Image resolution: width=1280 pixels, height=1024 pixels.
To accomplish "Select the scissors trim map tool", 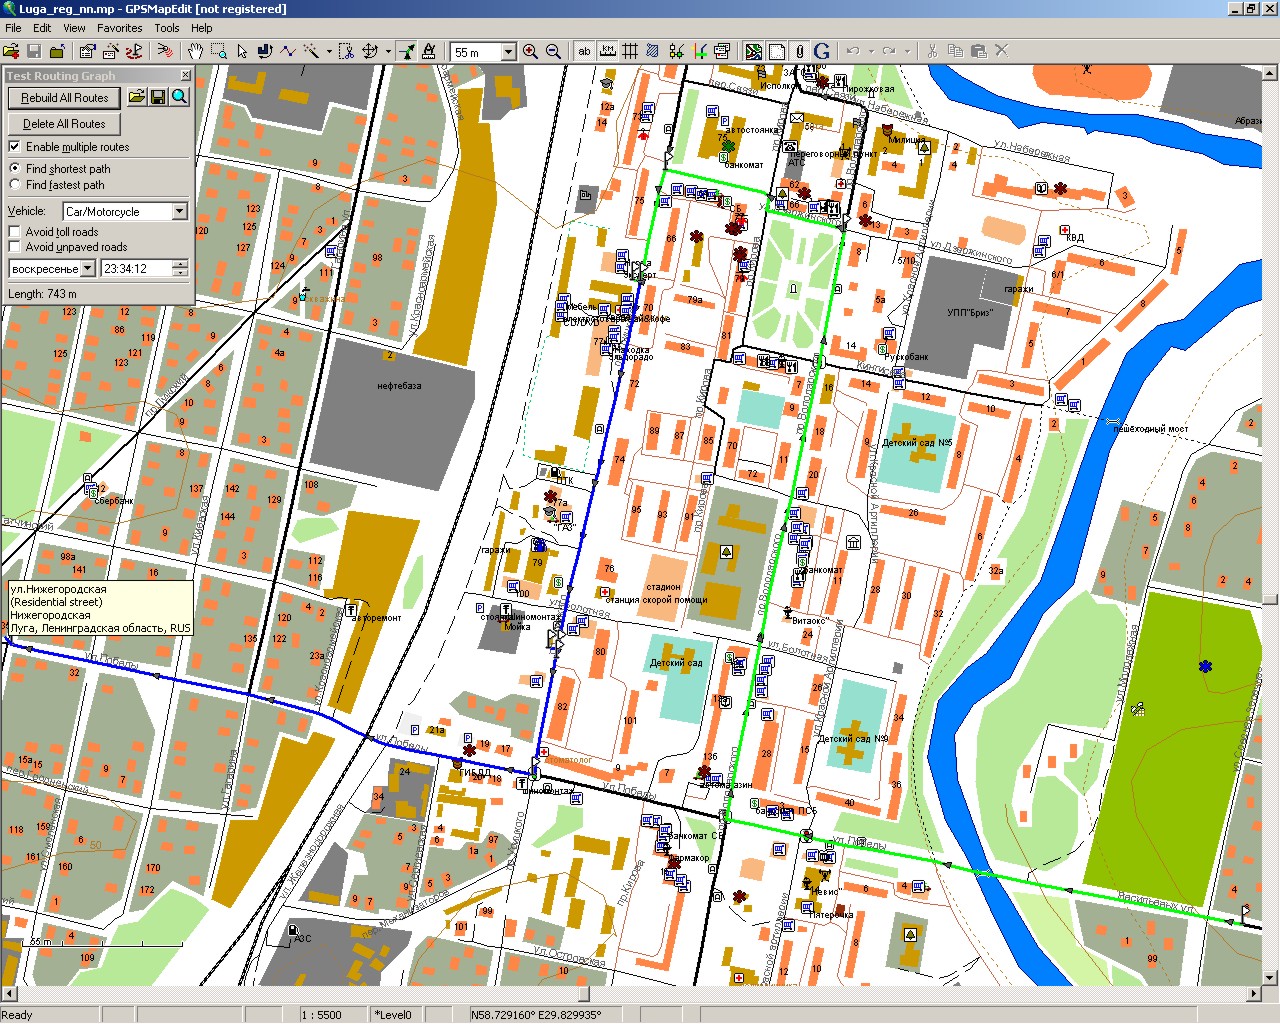I will click(346, 51).
